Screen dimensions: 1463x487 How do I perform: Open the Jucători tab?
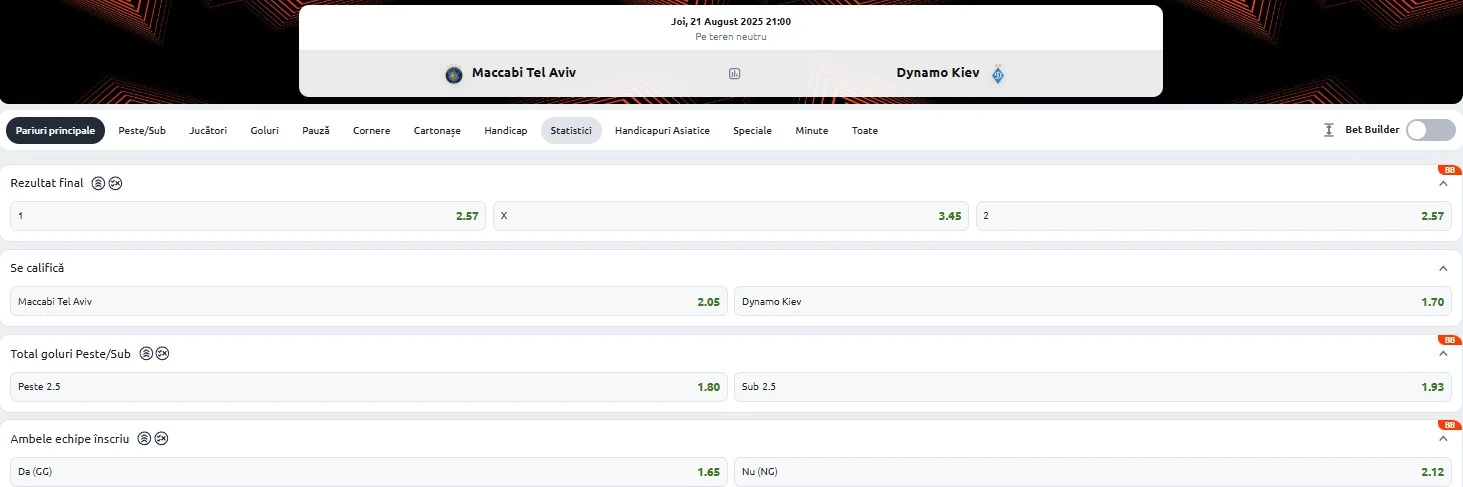click(x=208, y=130)
